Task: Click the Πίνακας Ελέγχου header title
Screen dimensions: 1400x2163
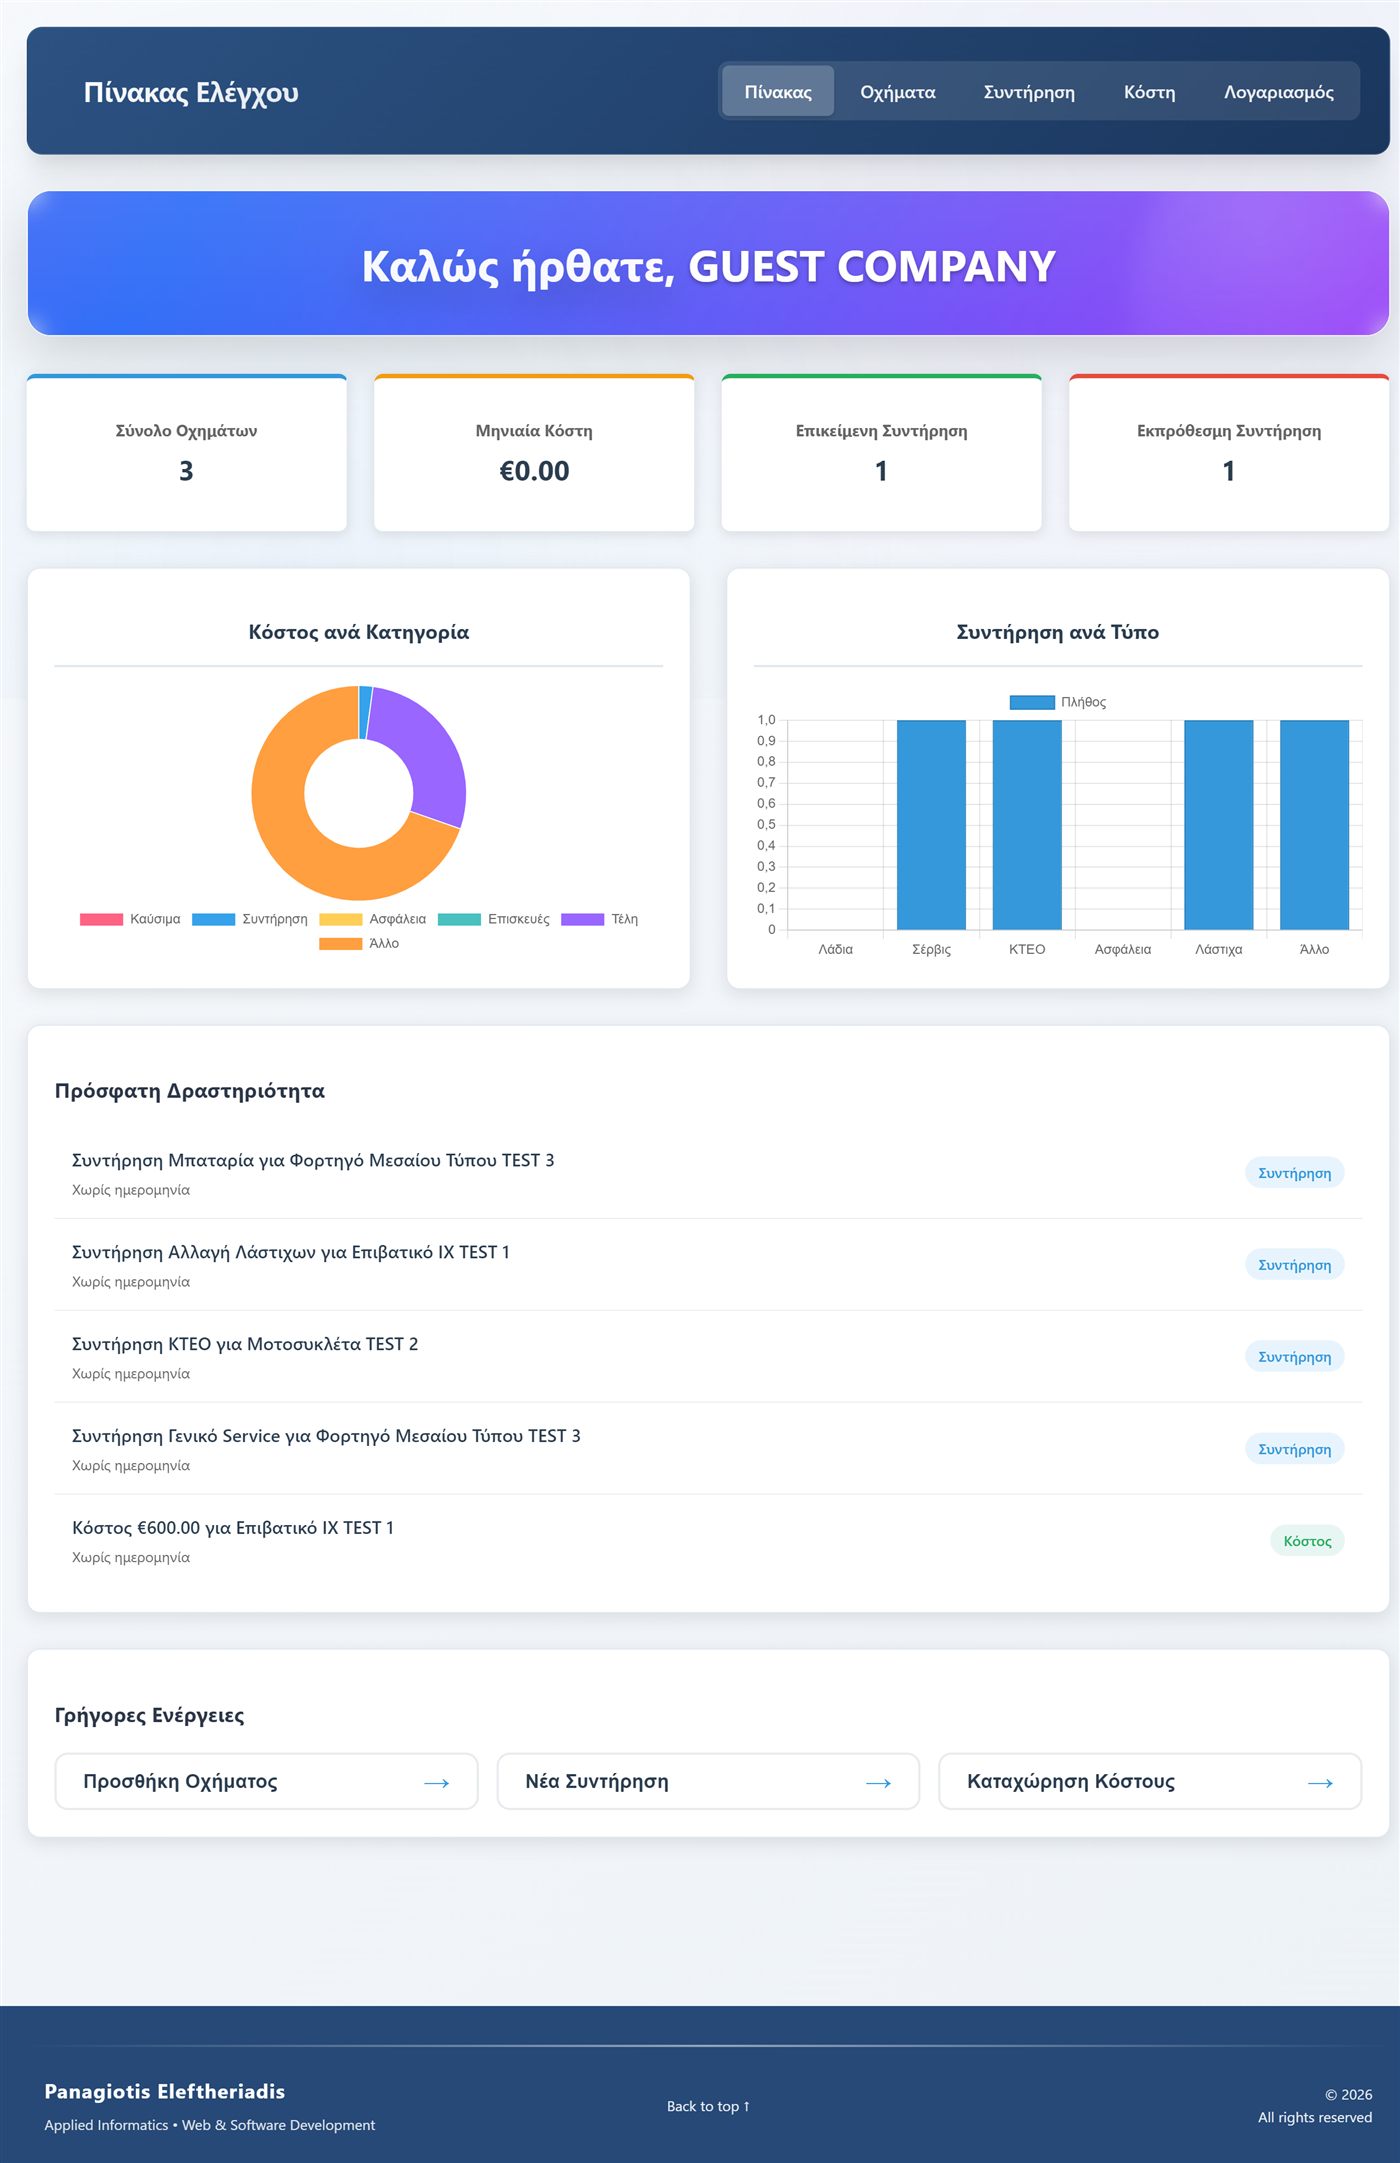Action: [x=191, y=92]
